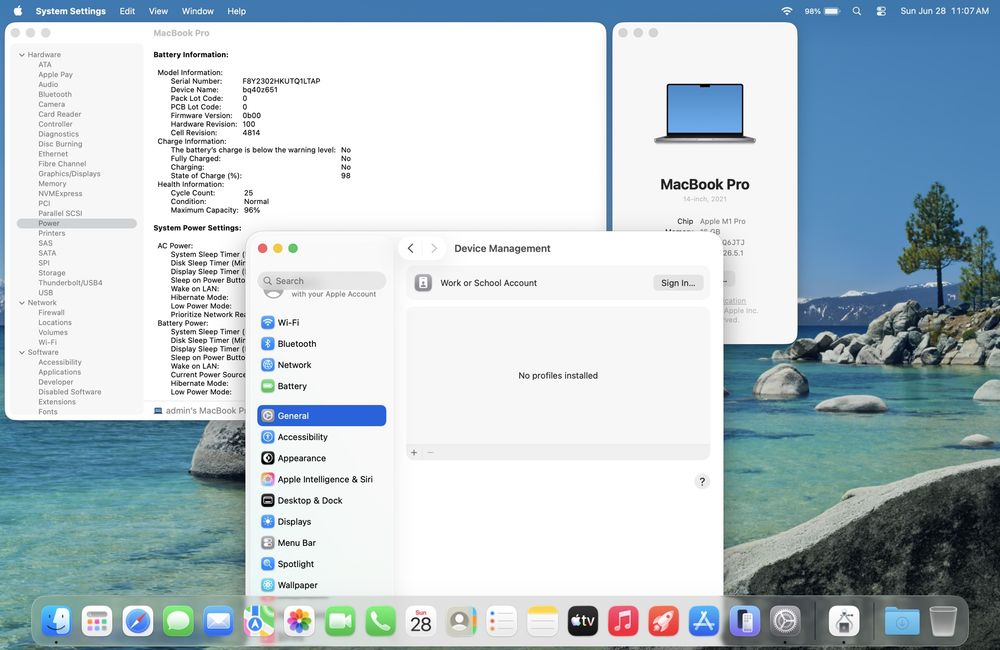Click Spotlight search icon in menu bar
The width and height of the screenshot is (1000, 650).
[x=857, y=11]
